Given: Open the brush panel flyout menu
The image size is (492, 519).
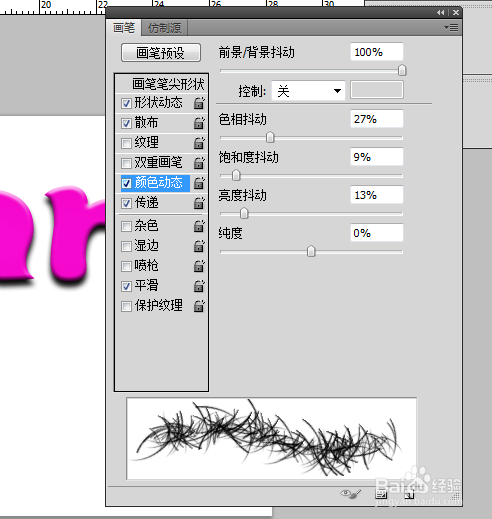Looking at the screenshot, I should coord(451,27).
